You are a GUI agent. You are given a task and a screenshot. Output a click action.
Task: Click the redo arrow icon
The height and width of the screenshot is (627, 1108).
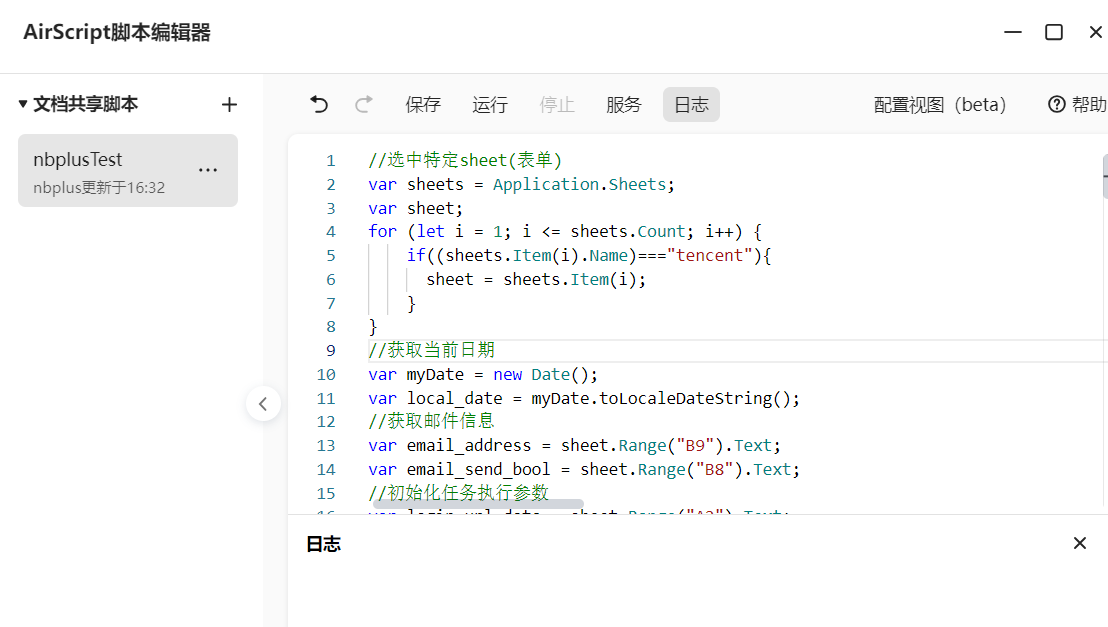point(364,104)
